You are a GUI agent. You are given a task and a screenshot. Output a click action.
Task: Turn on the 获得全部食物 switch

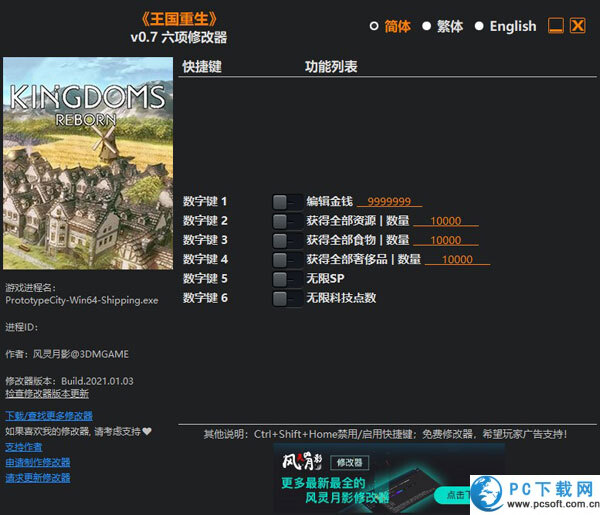[286, 240]
